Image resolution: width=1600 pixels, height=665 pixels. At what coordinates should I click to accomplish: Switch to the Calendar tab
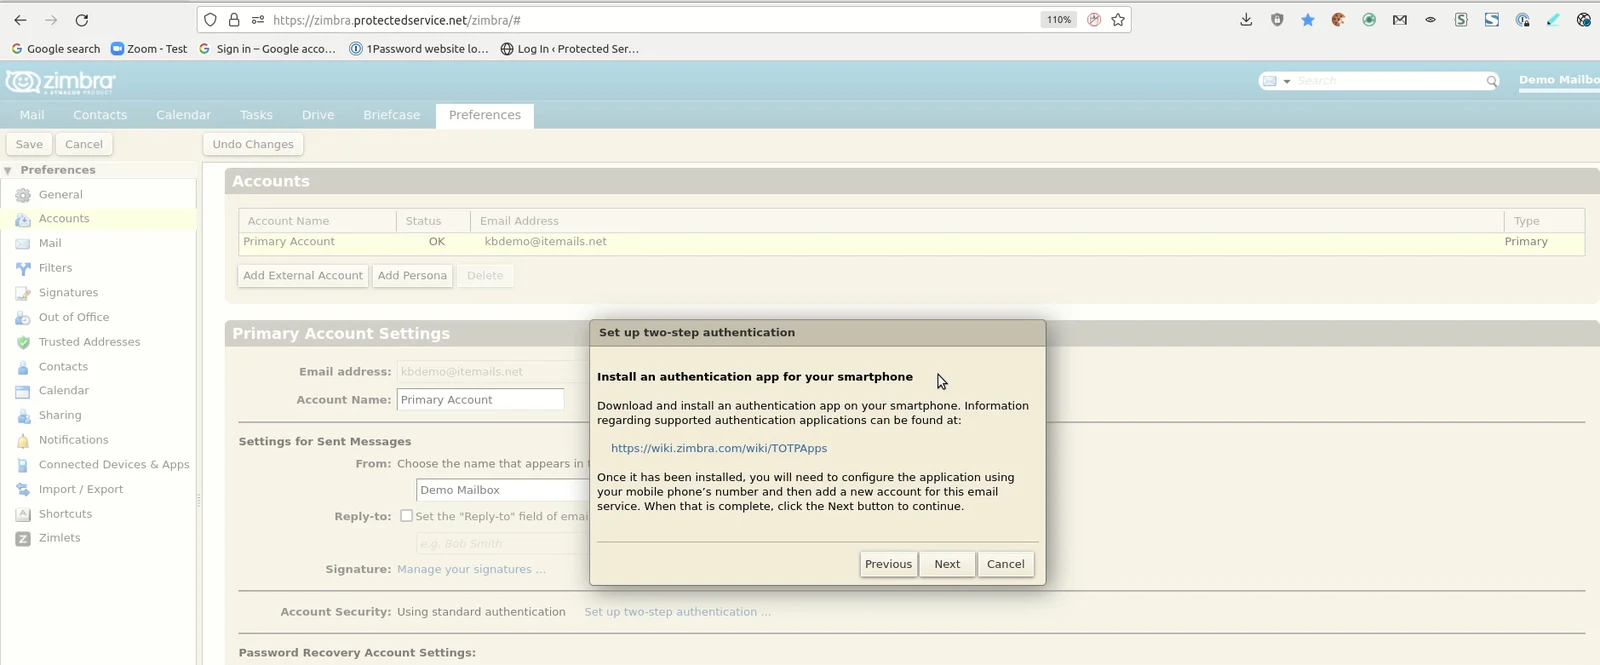[x=183, y=115]
